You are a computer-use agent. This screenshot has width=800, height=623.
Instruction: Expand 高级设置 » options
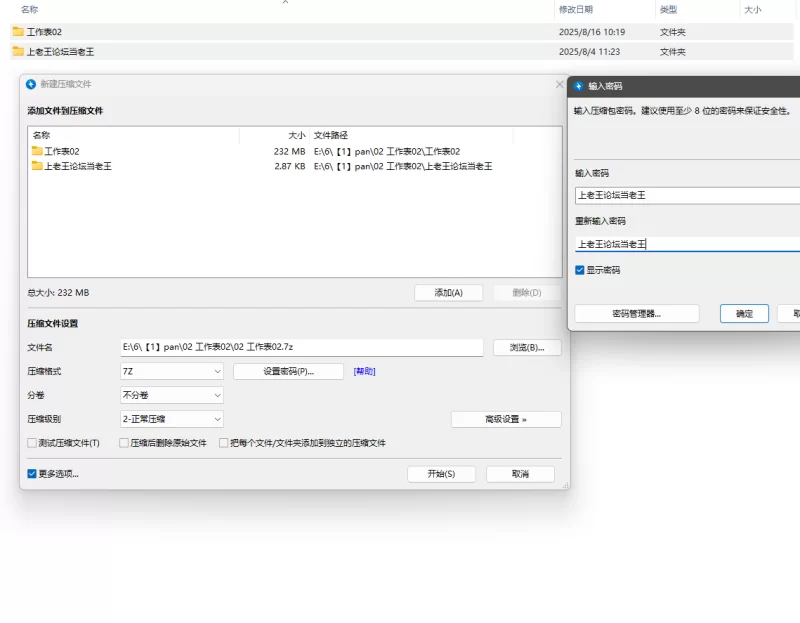point(506,419)
